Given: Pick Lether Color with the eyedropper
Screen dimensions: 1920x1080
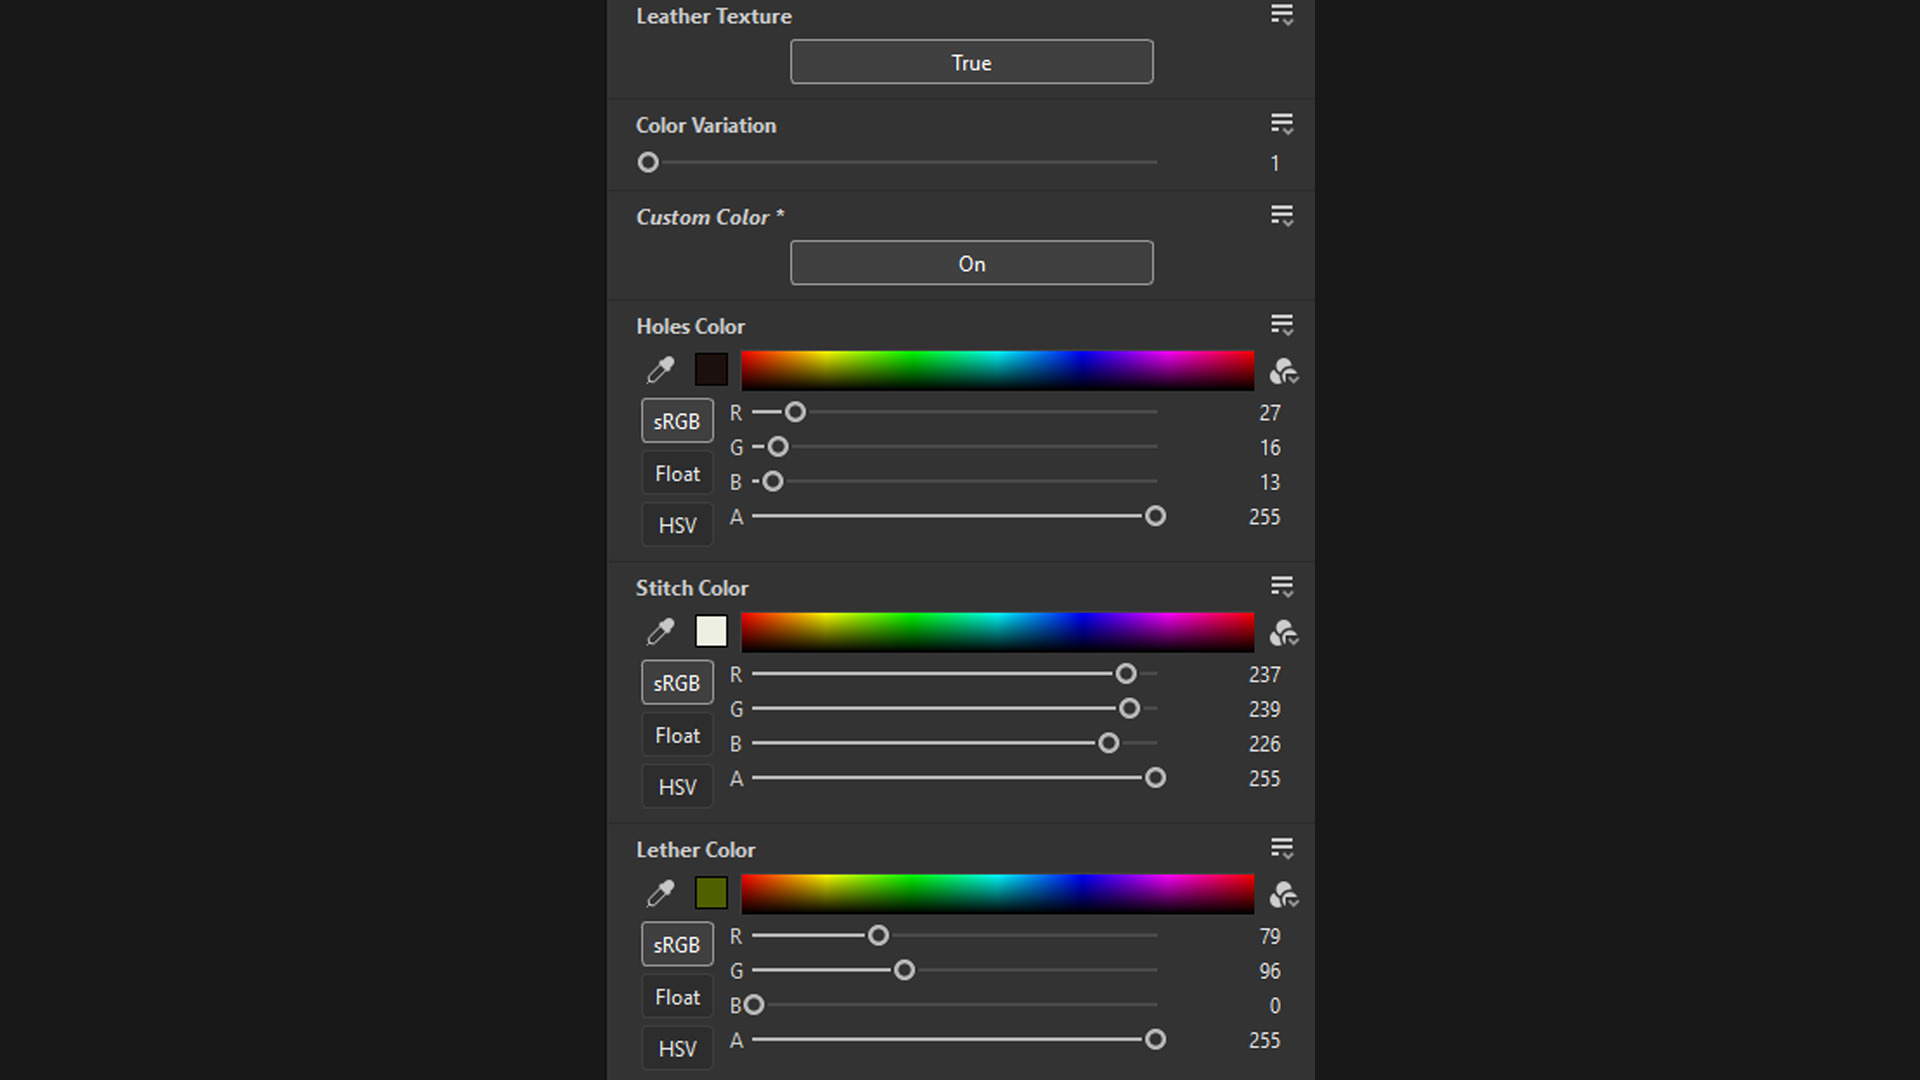Looking at the screenshot, I should pyautogui.click(x=660, y=894).
